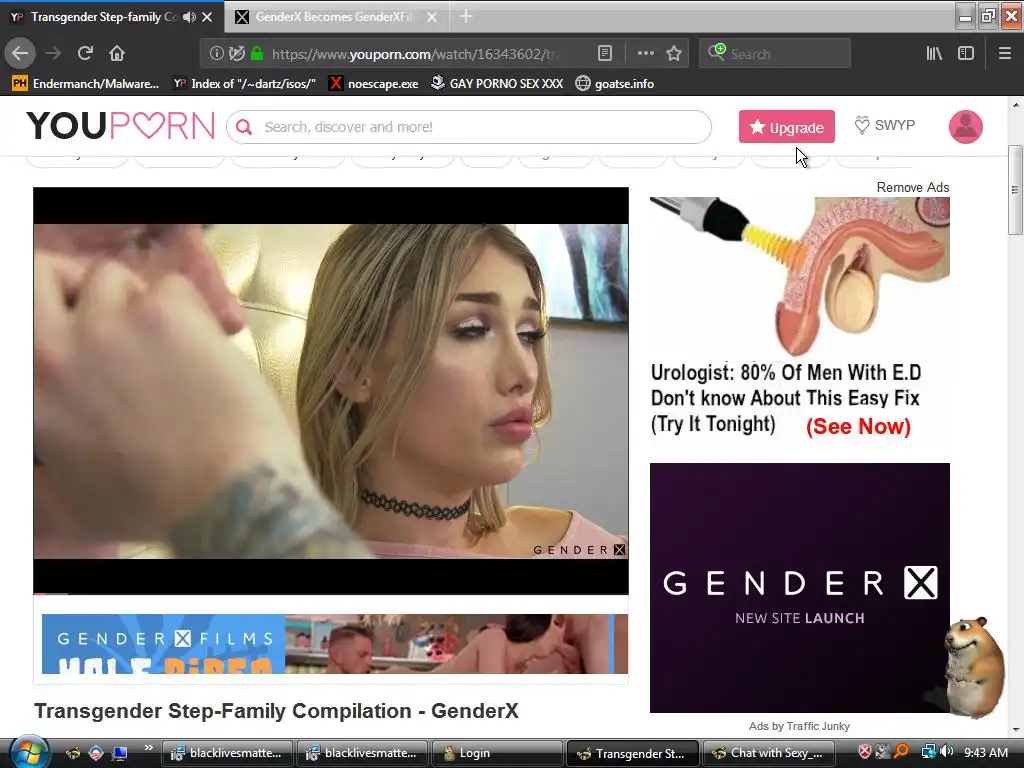The image size is (1024, 768).
Task: Click the site's Search, discover and more field
Action: click(469, 127)
